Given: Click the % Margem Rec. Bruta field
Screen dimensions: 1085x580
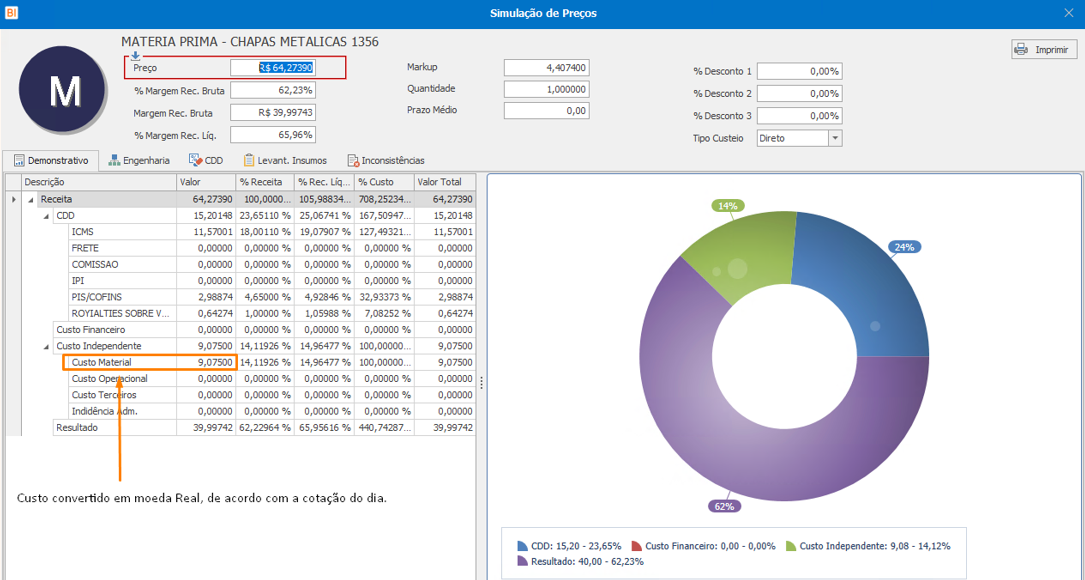Looking at the screenshot, I should pos(273,90).
